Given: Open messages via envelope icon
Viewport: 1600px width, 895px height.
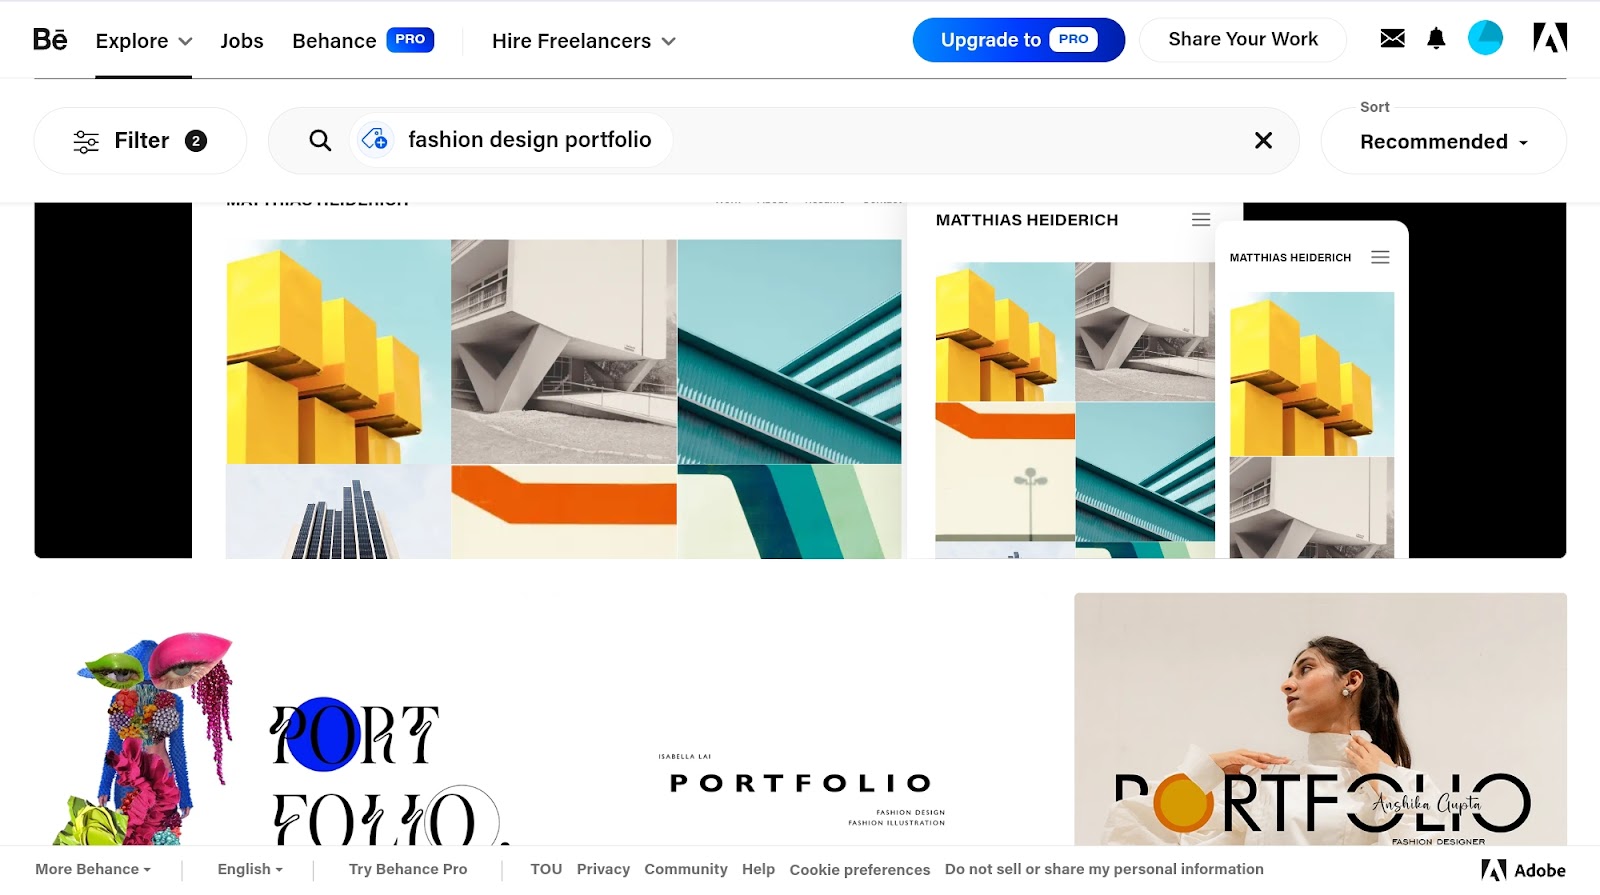Looking at the screenshot, I should tap(1392, 39).
